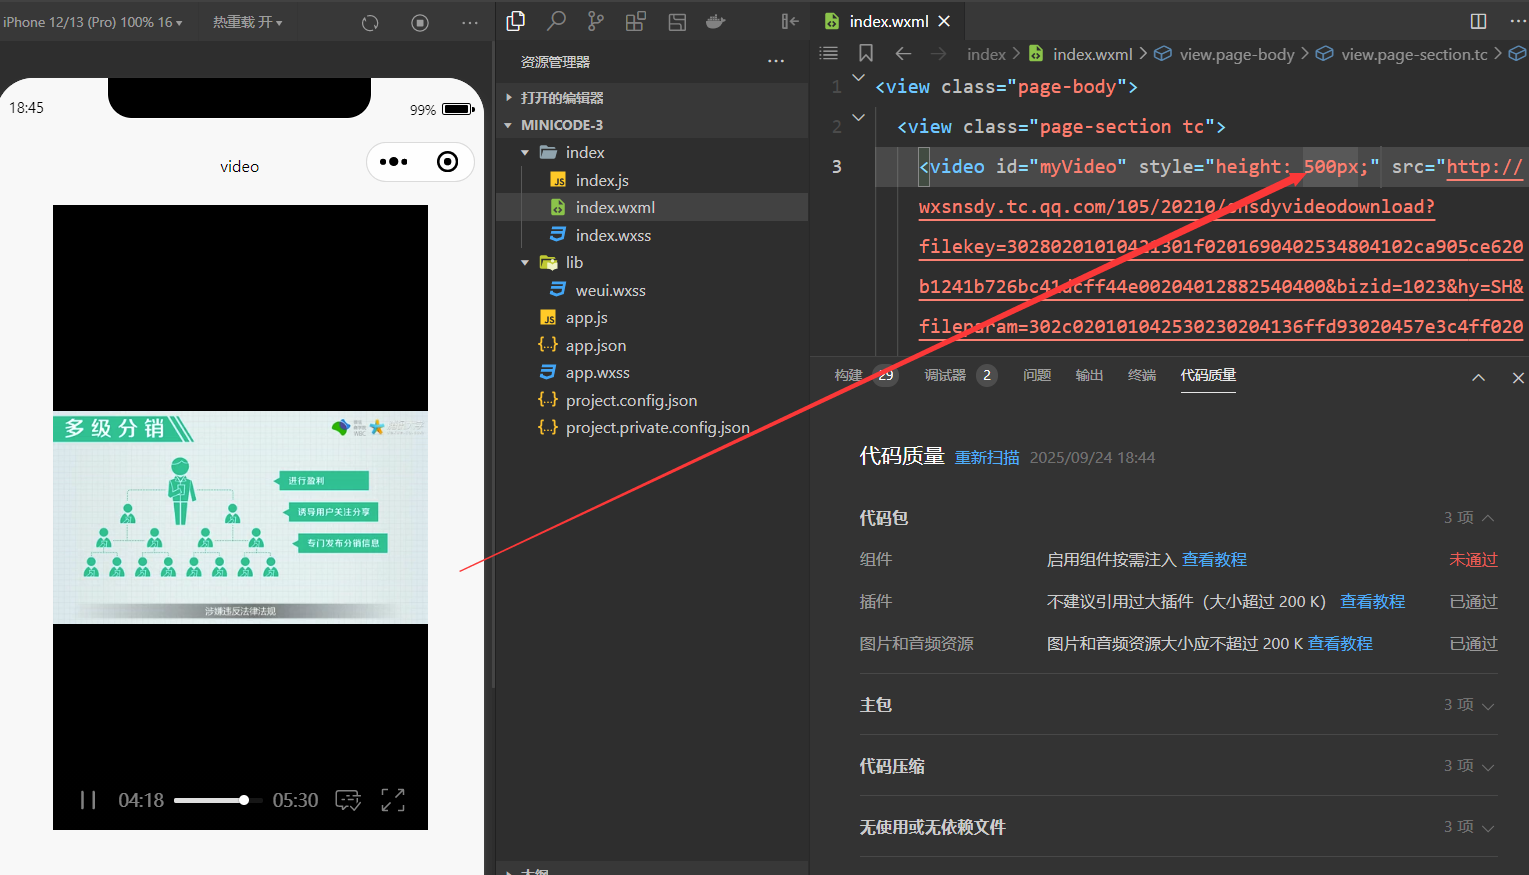Switch to the 构建 tab
The height and width of the screenshot is (875, 1529).
click(x=849, y=375)
